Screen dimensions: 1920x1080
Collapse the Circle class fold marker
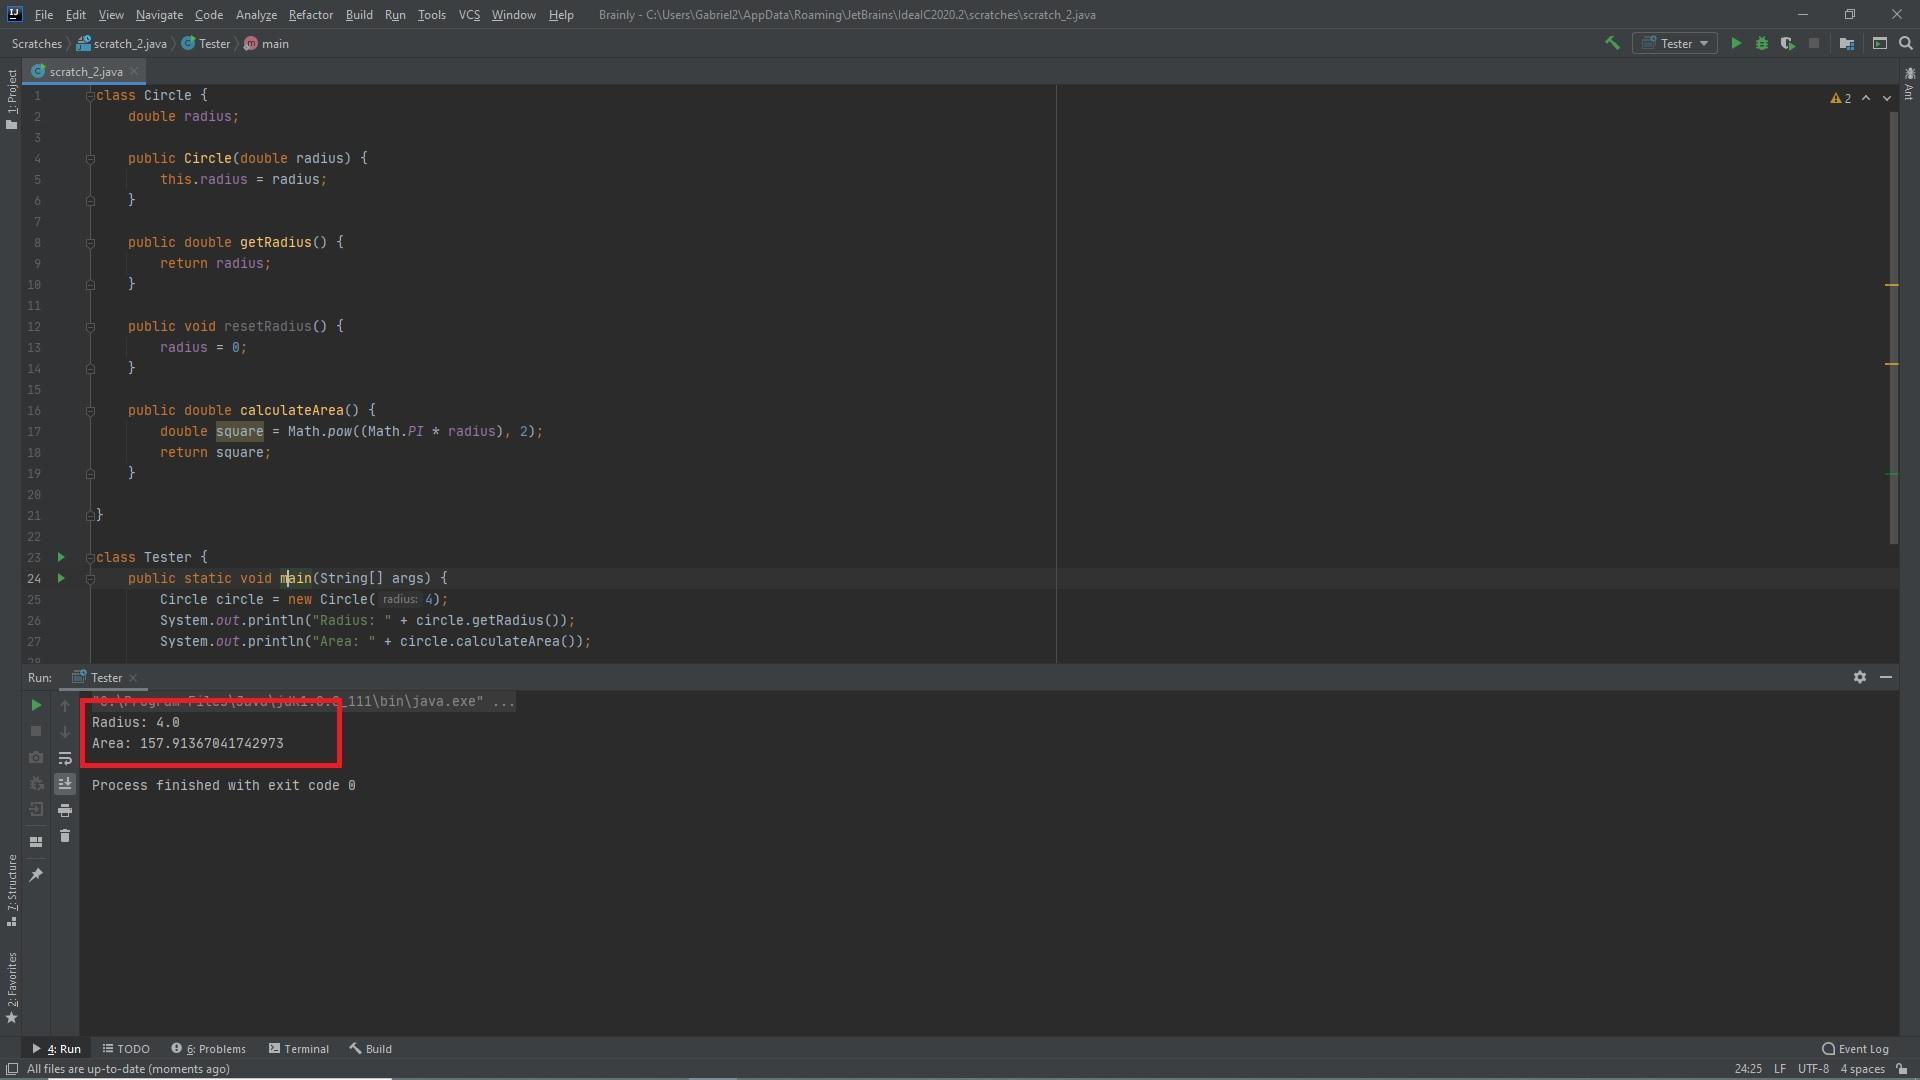click(x=90, y=96)
